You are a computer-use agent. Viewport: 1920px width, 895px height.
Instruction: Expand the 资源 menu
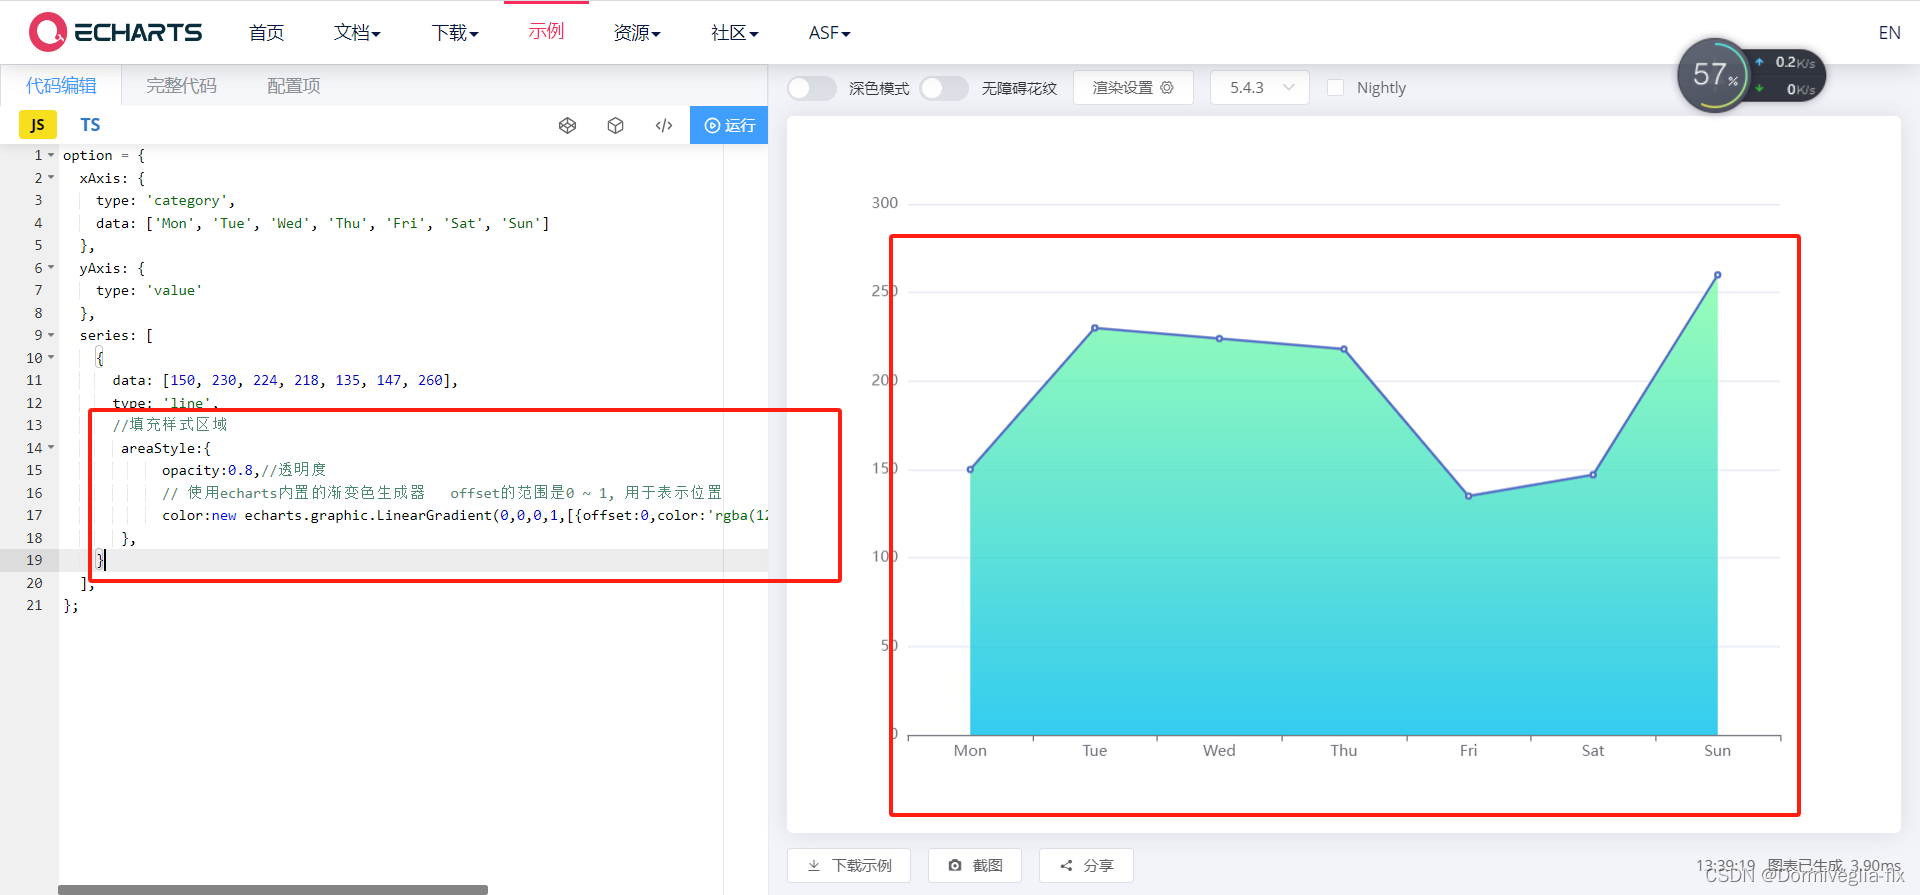(x=637, y=33)
